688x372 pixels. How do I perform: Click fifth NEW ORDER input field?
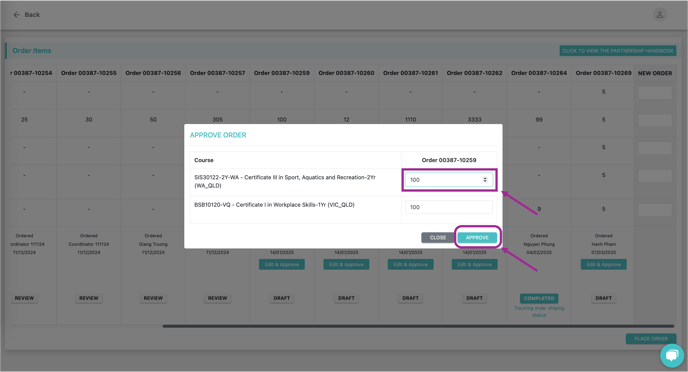coord(655,210)
